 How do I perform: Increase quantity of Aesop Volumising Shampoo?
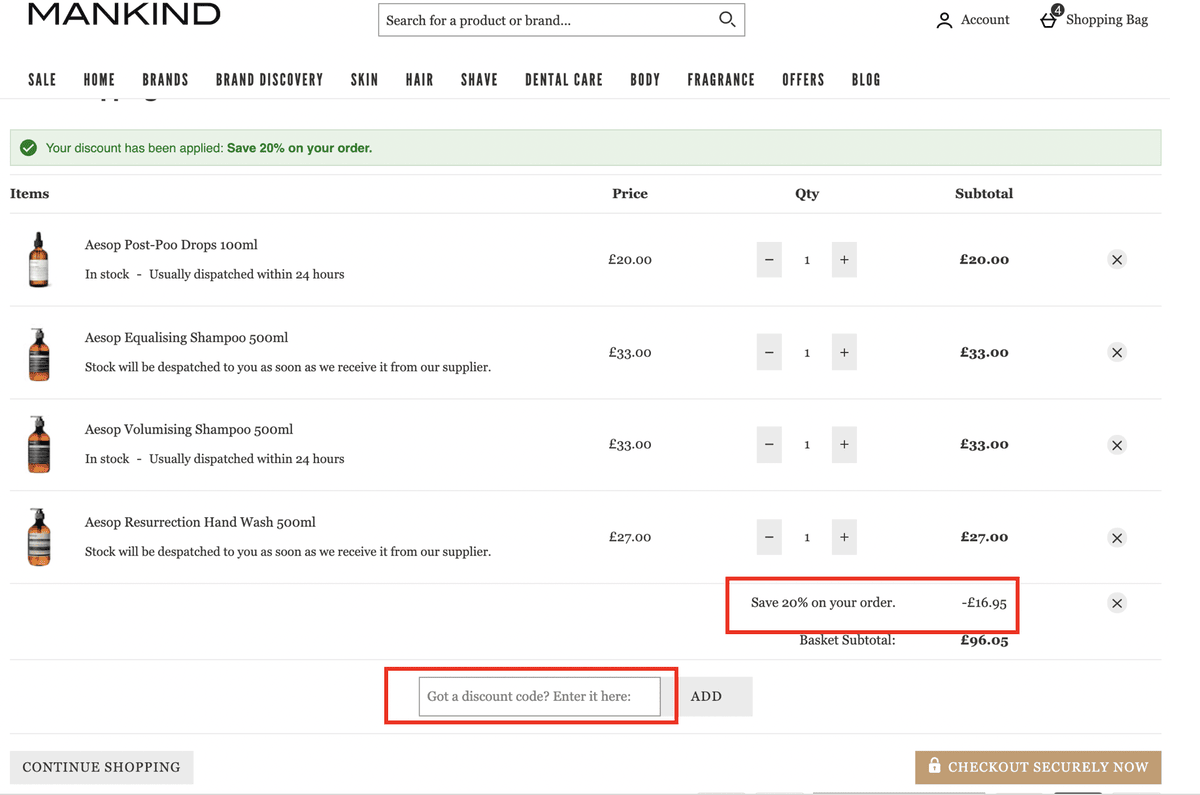[844, 445]
